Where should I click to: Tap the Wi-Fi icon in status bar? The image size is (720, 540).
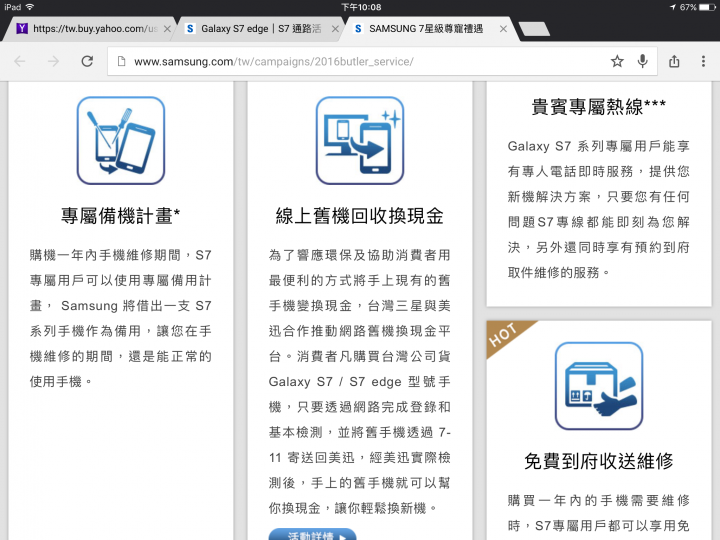[x=30, y=7]
